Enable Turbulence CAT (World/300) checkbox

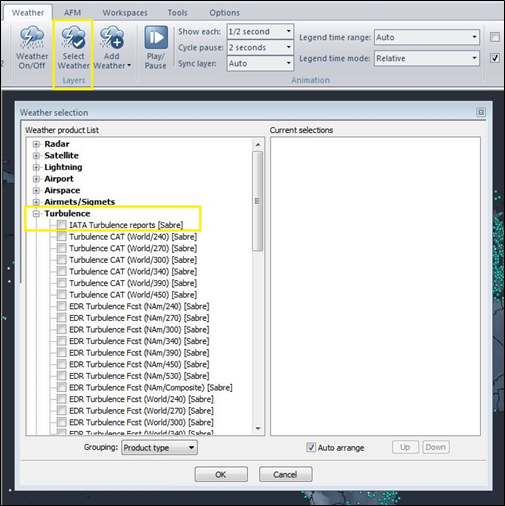coord(61,260)
